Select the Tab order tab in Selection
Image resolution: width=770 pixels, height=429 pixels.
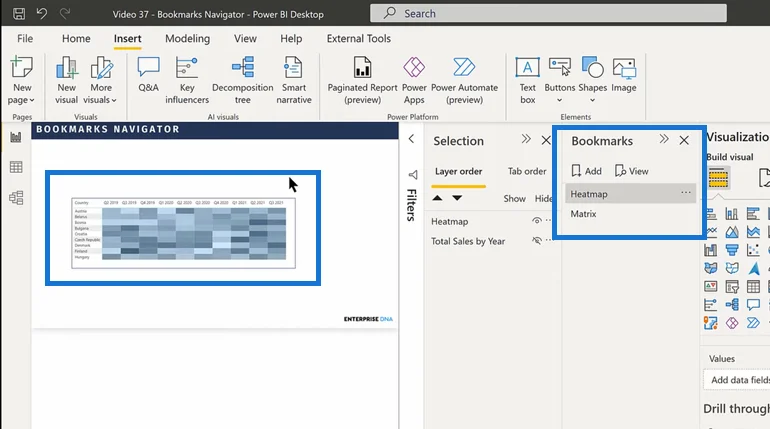pyautogui.click(x=527, y=171)
